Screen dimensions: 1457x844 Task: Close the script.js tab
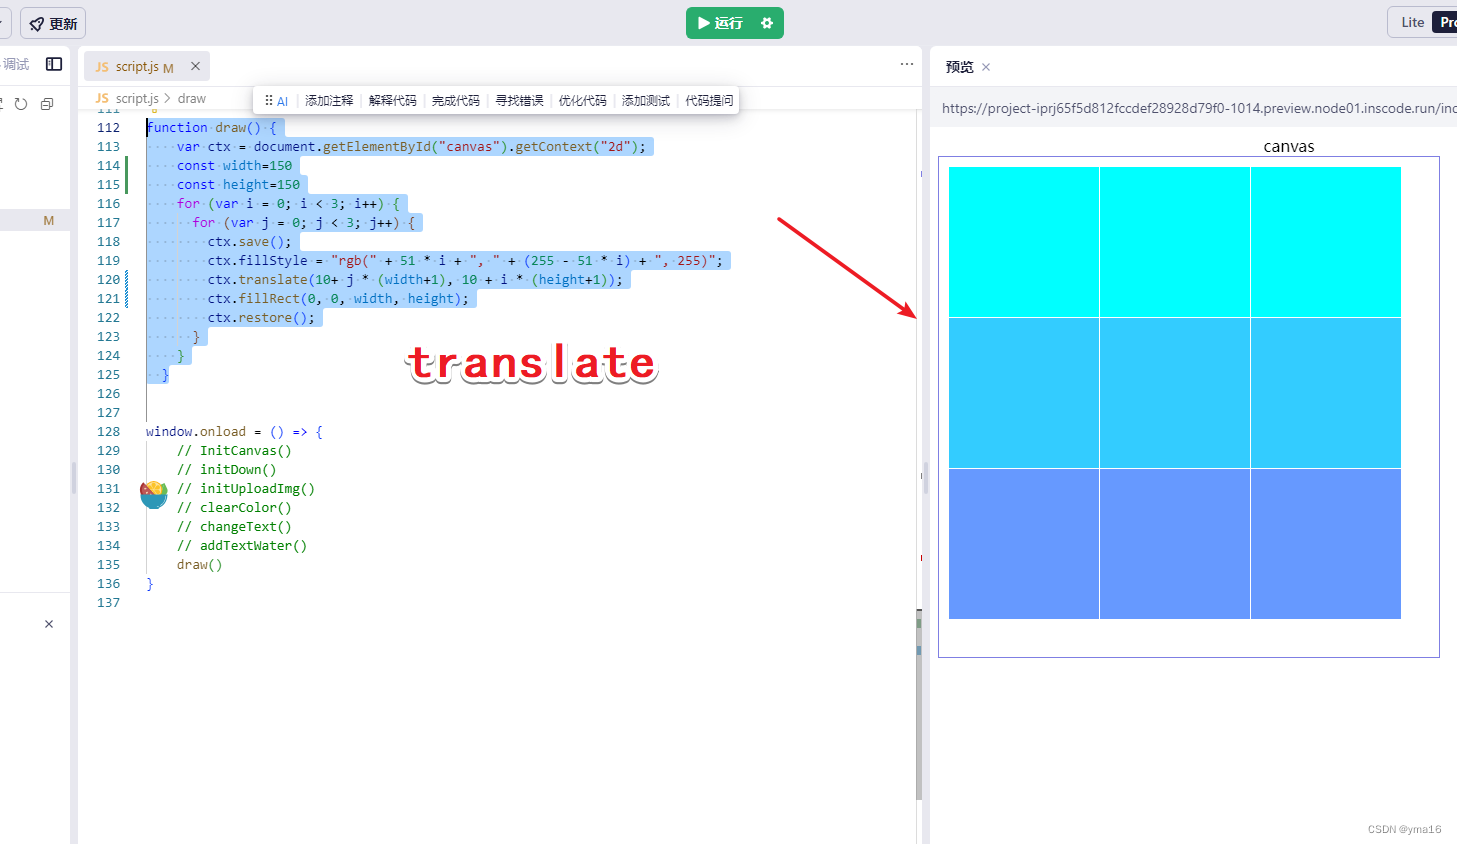coord(195,66)
